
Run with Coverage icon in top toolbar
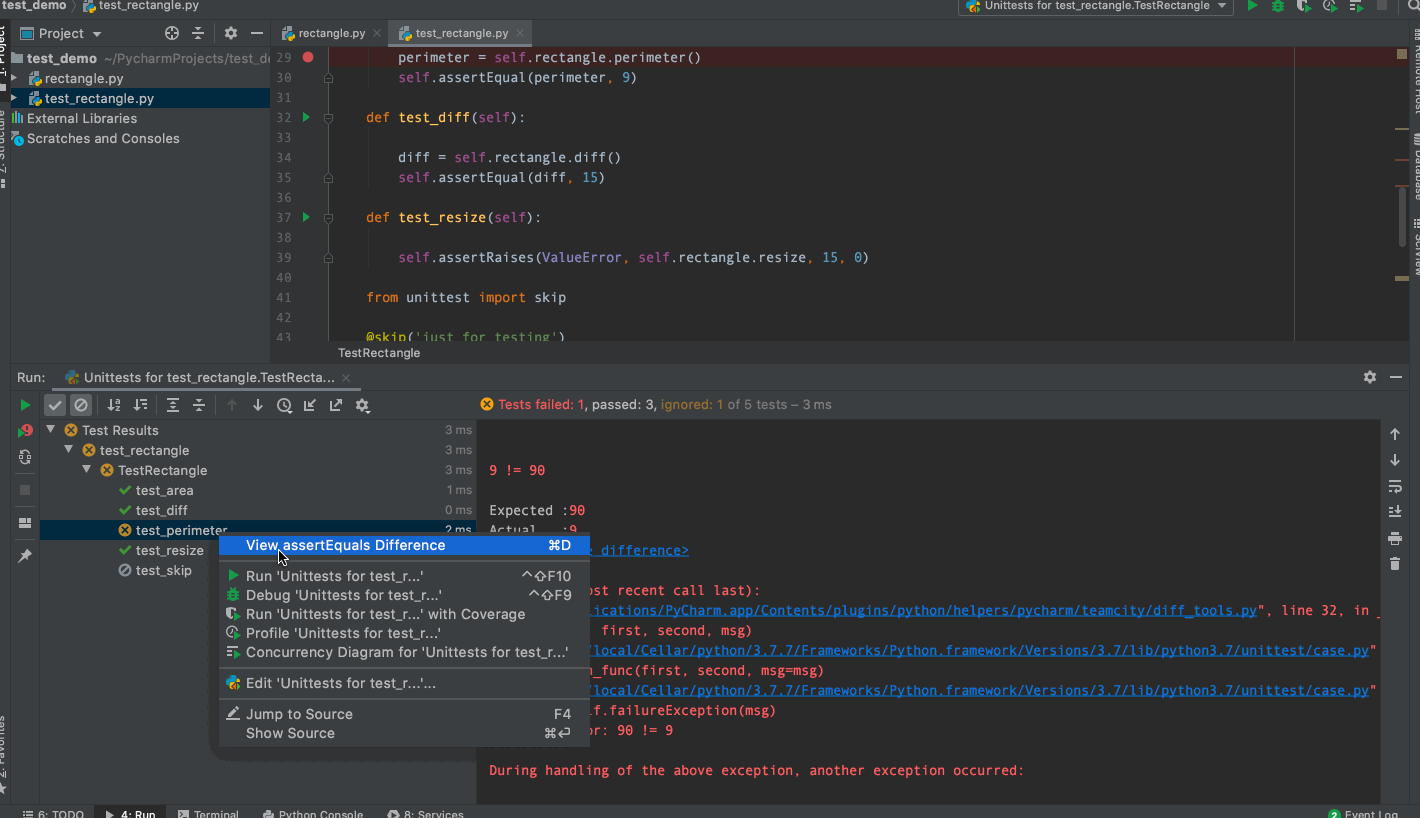pos(1304,6)
